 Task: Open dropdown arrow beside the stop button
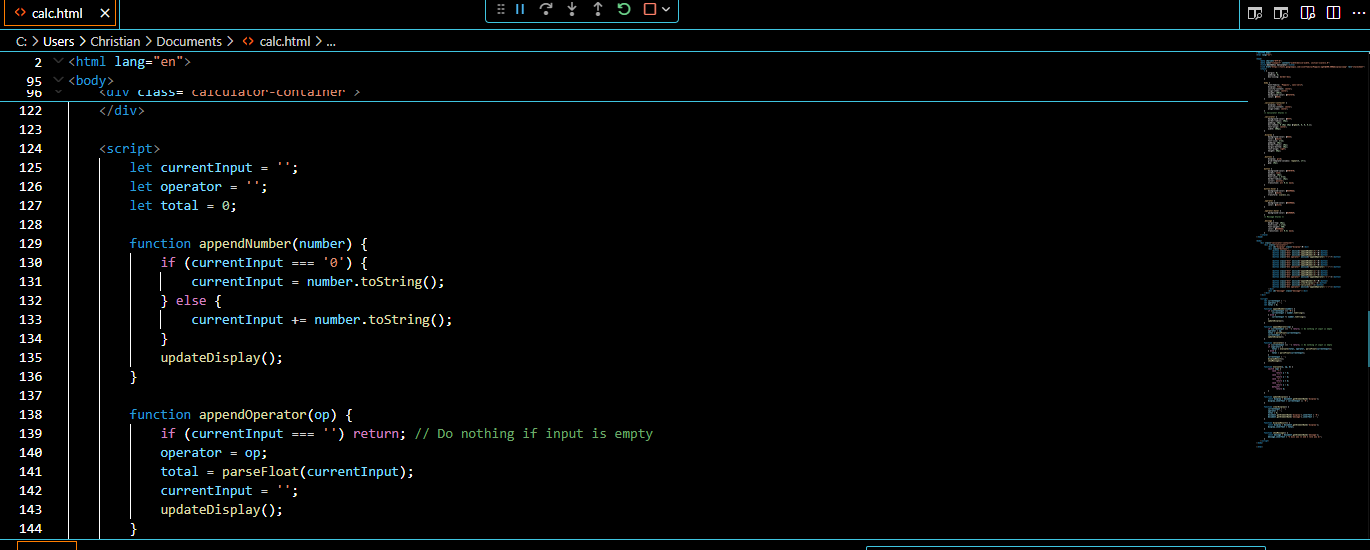pyautogui.click(x=667, y=9)
